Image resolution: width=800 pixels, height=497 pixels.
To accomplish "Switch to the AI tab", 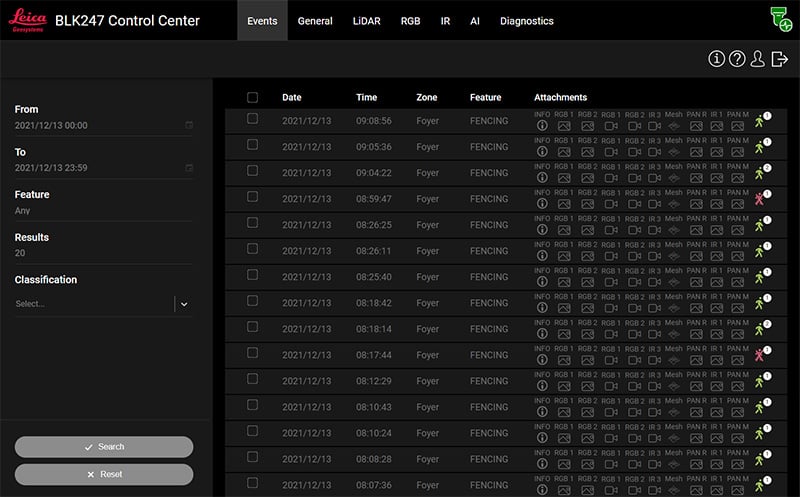I will pos(474,21).
